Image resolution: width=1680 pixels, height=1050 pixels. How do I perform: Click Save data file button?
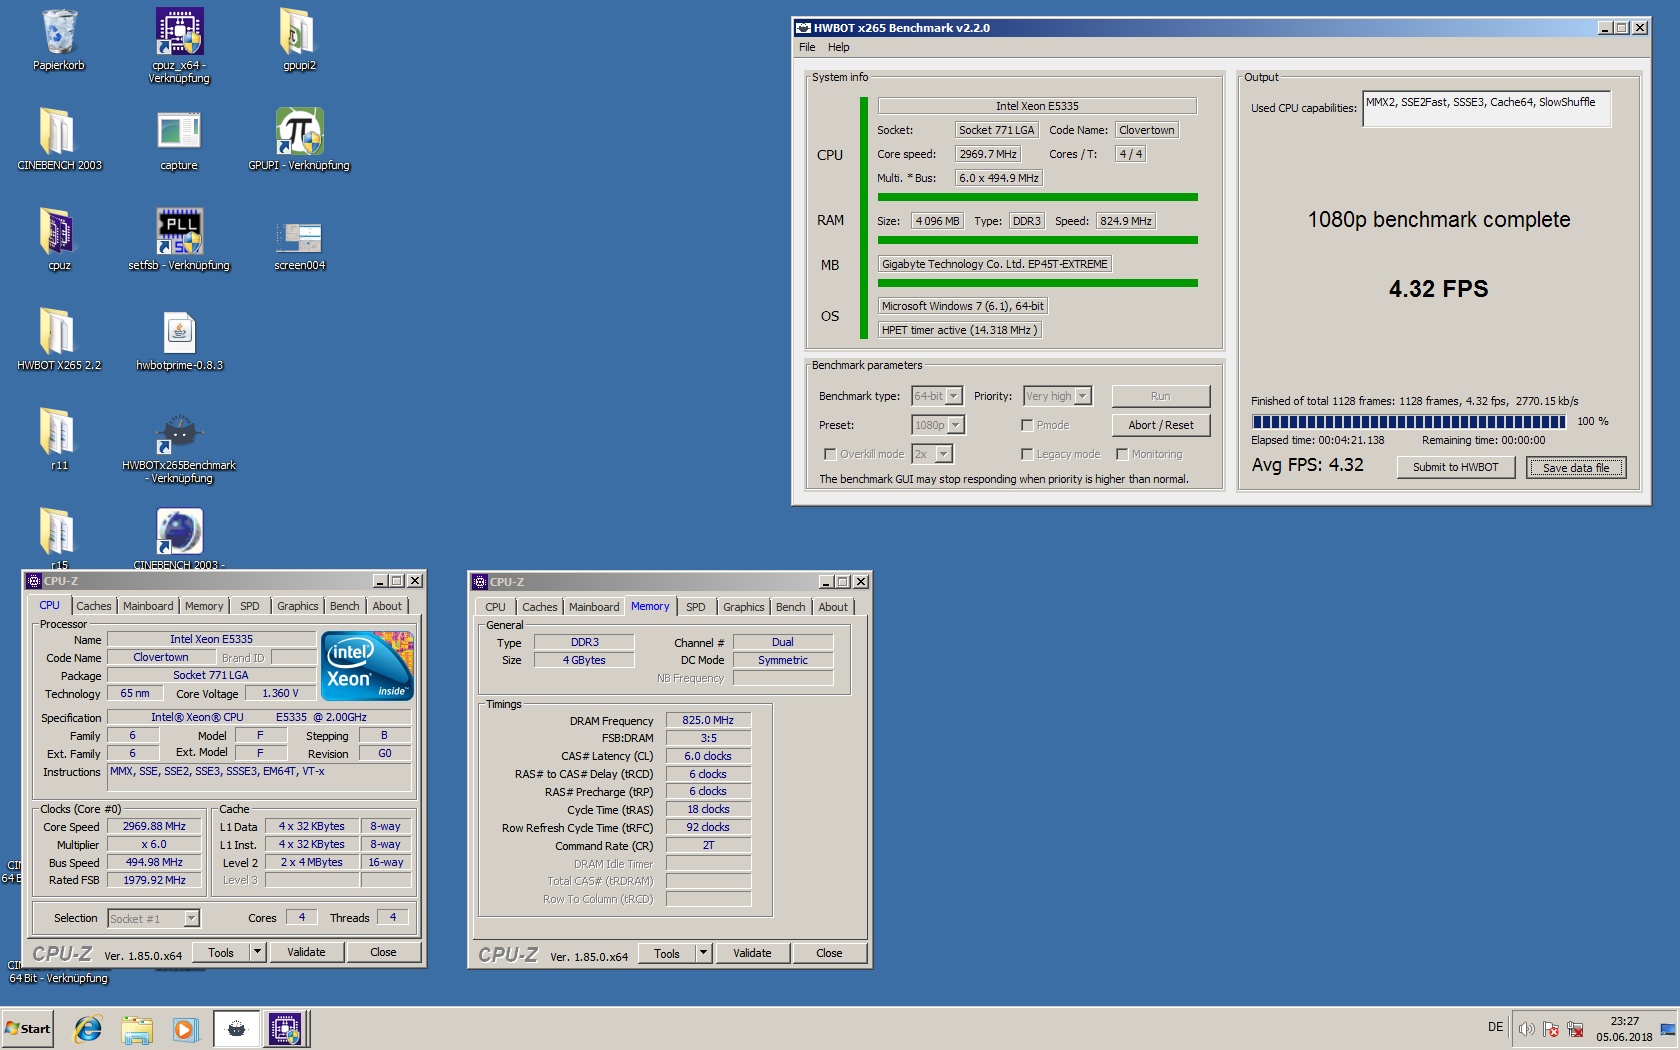(1576, 467)
